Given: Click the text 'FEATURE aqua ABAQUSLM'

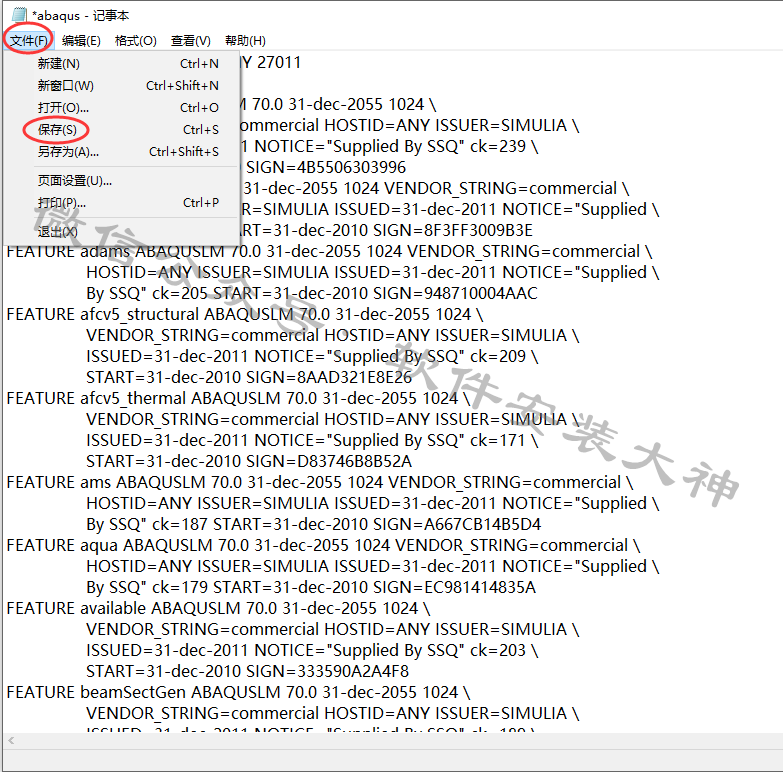Looking at the screenshot, I should 109,545.
